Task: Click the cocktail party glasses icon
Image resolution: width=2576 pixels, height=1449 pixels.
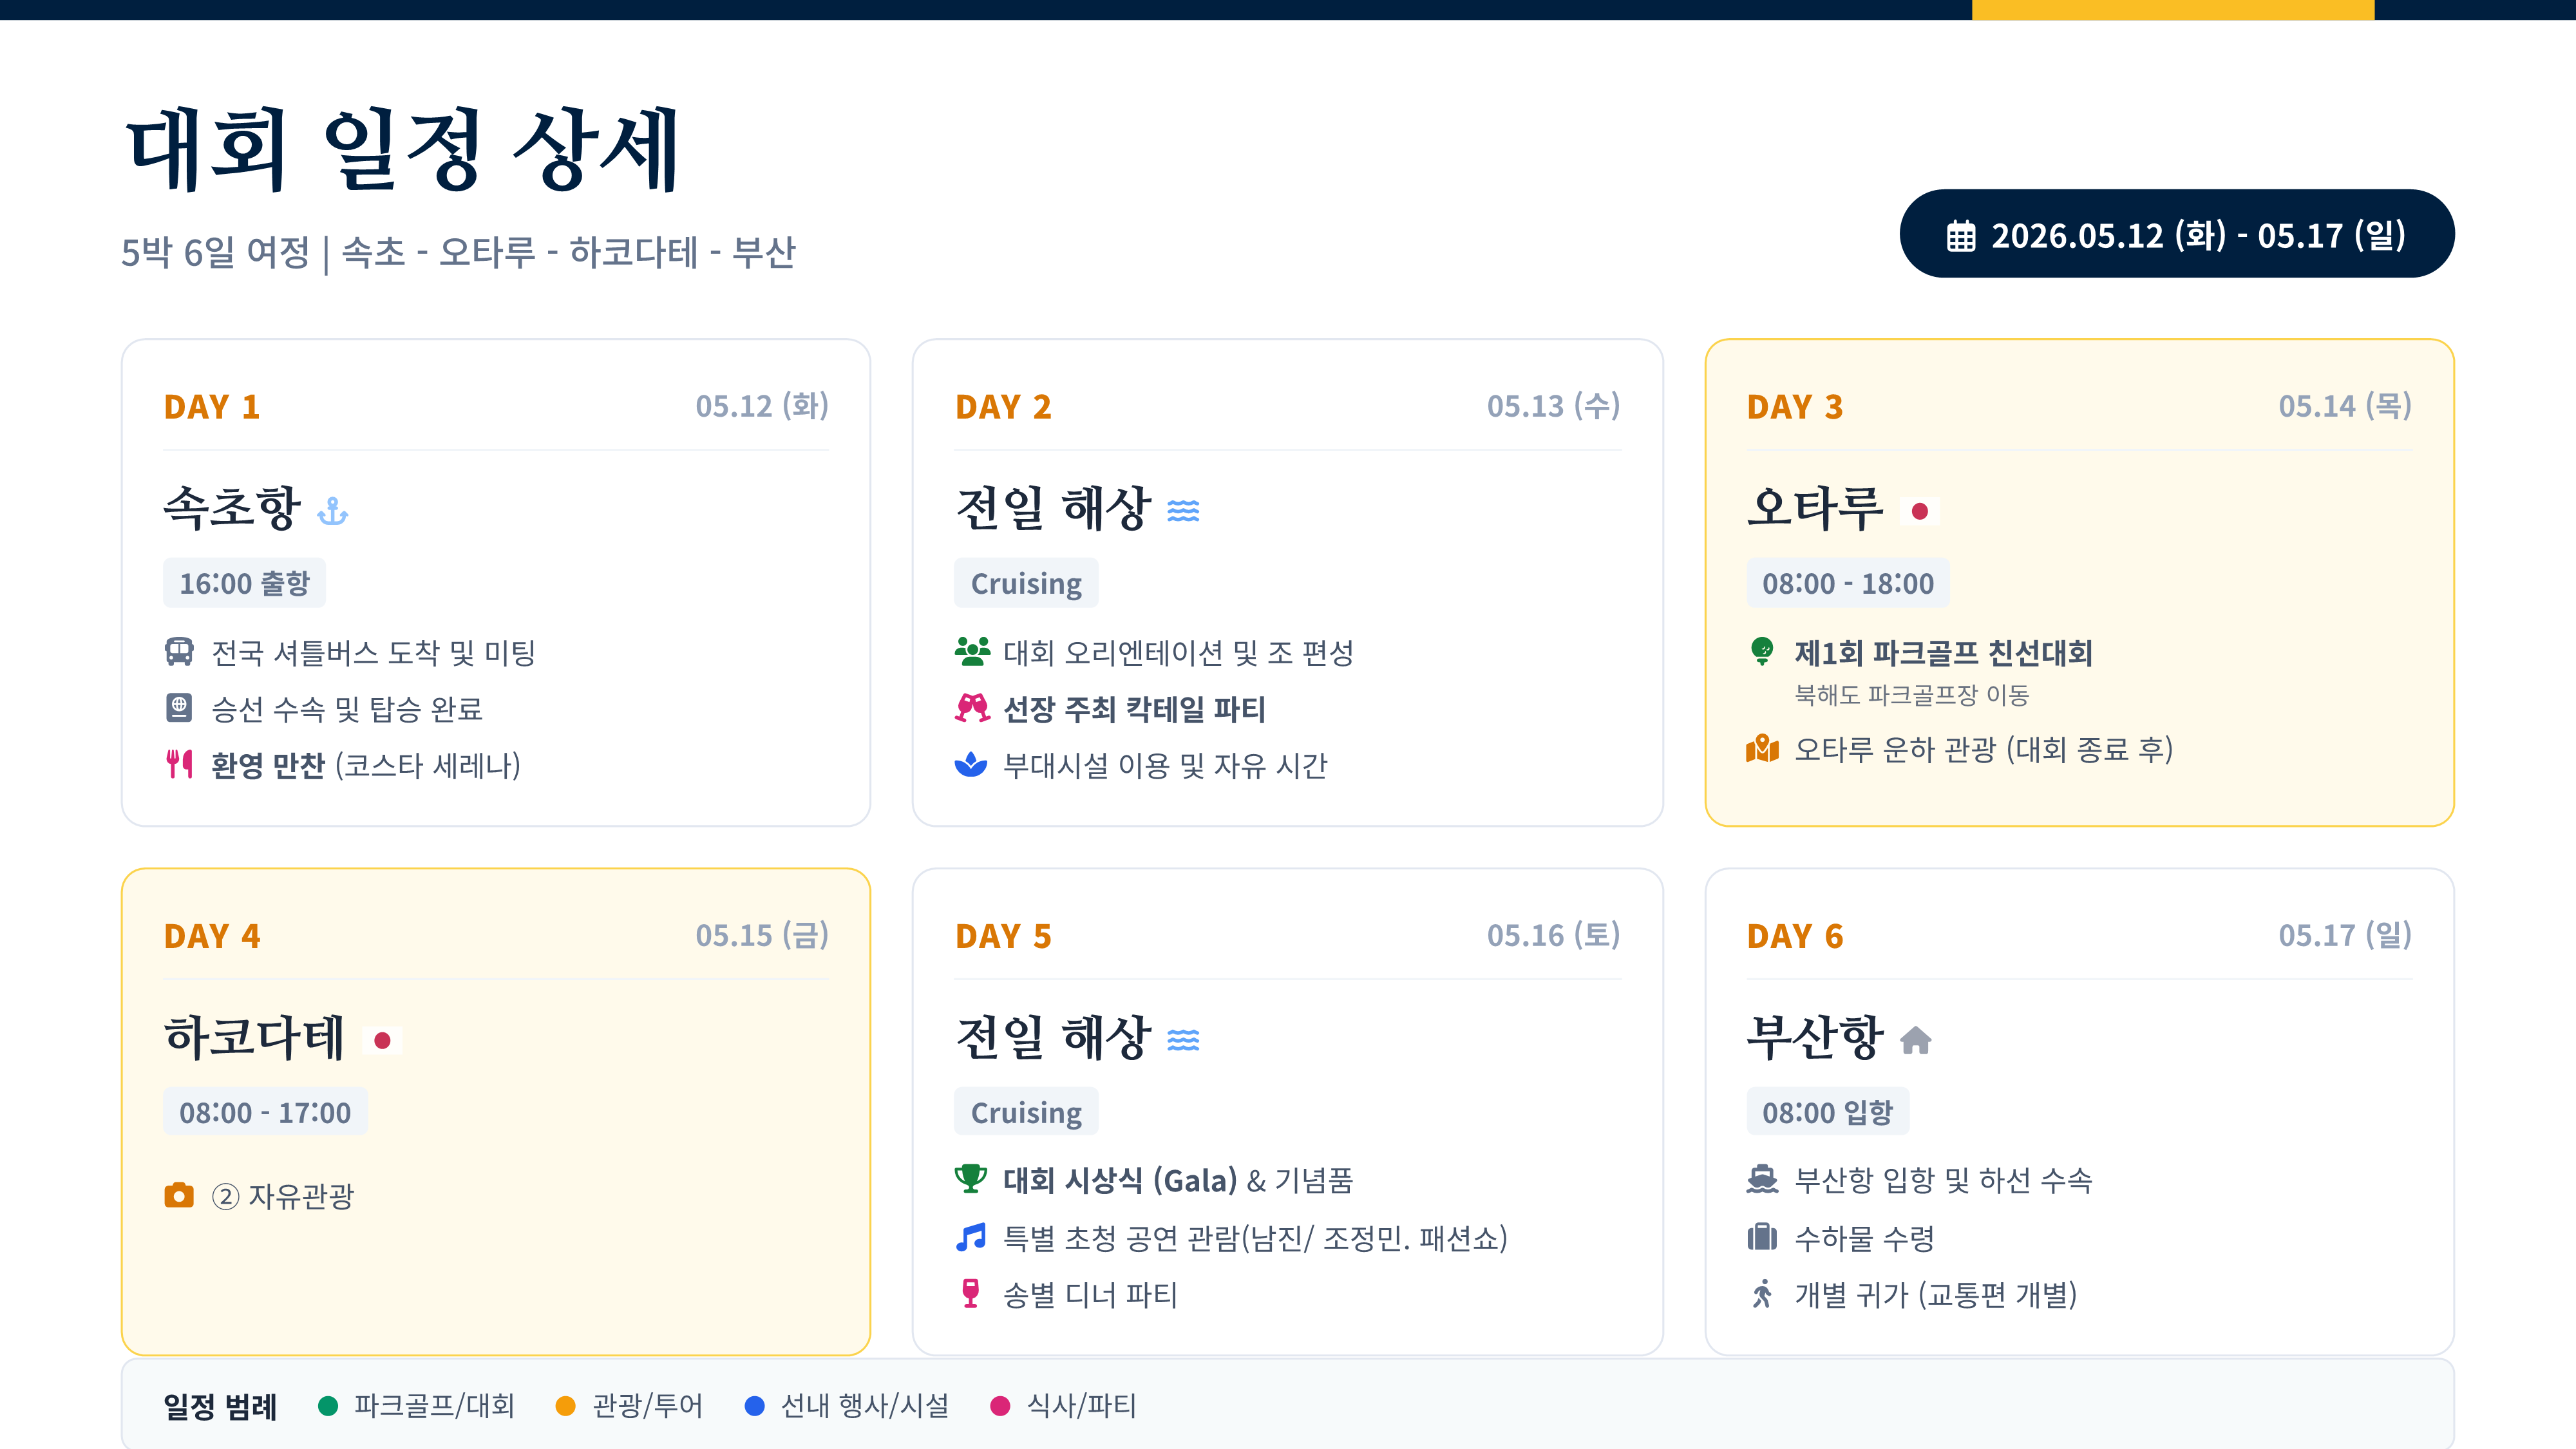Action: point(972,708)
